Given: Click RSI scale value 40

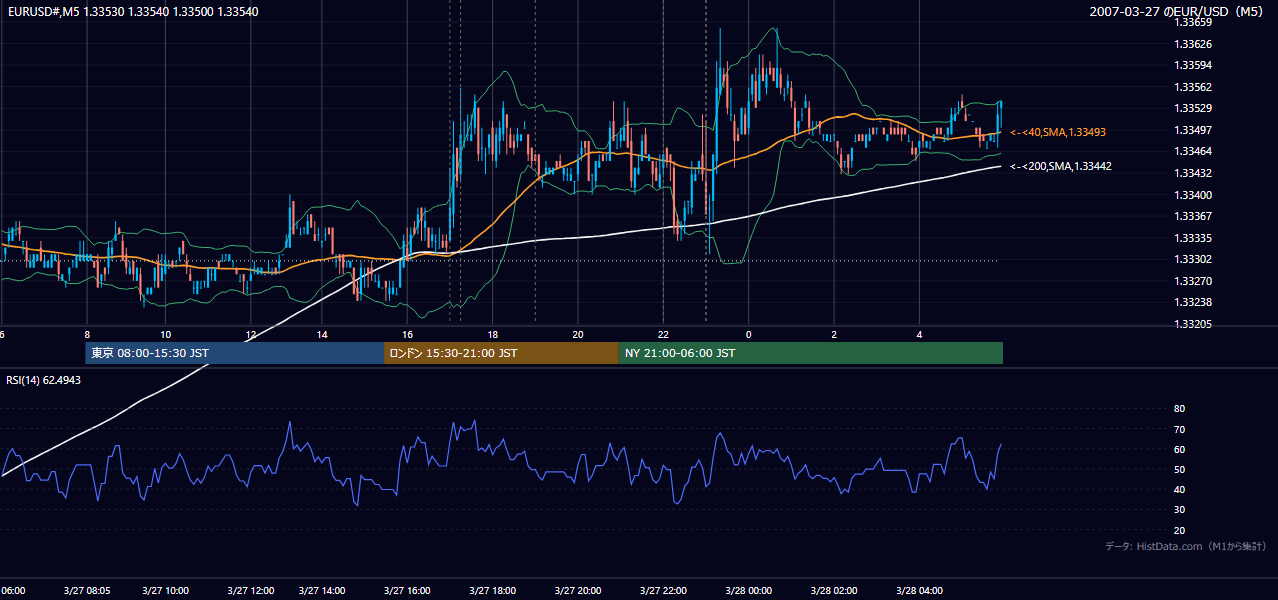Looking at the screenshot, I should (x=1179, y=489).
